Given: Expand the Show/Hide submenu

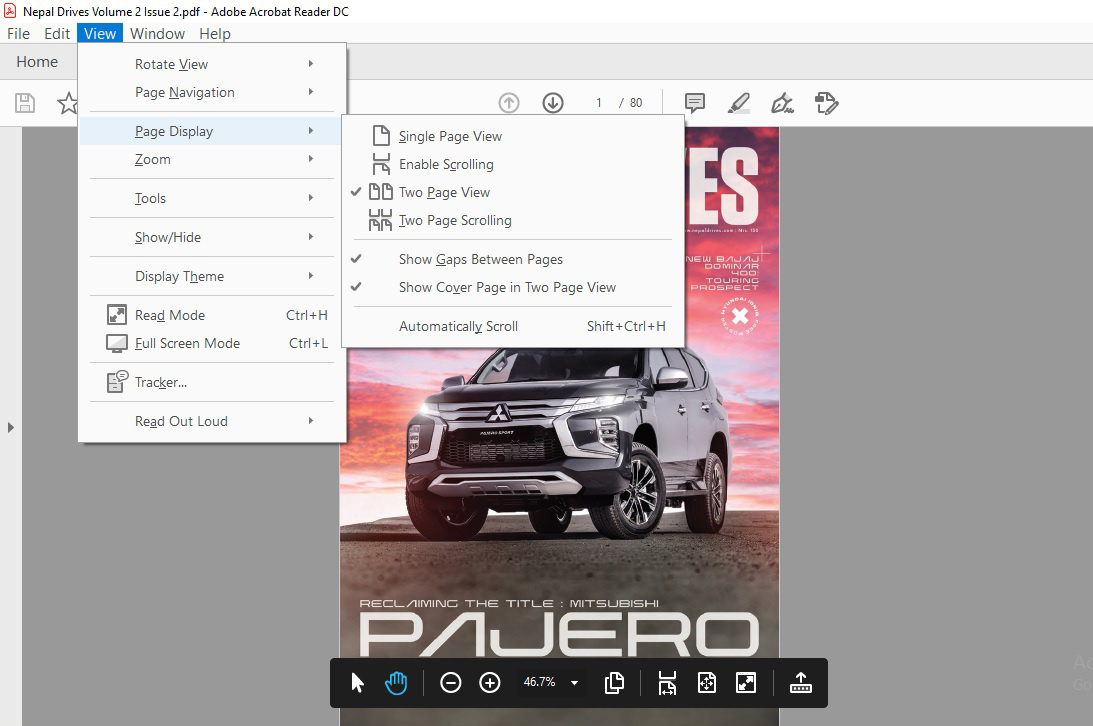Looking at the screenshot, I should click(x=212, y=237).
